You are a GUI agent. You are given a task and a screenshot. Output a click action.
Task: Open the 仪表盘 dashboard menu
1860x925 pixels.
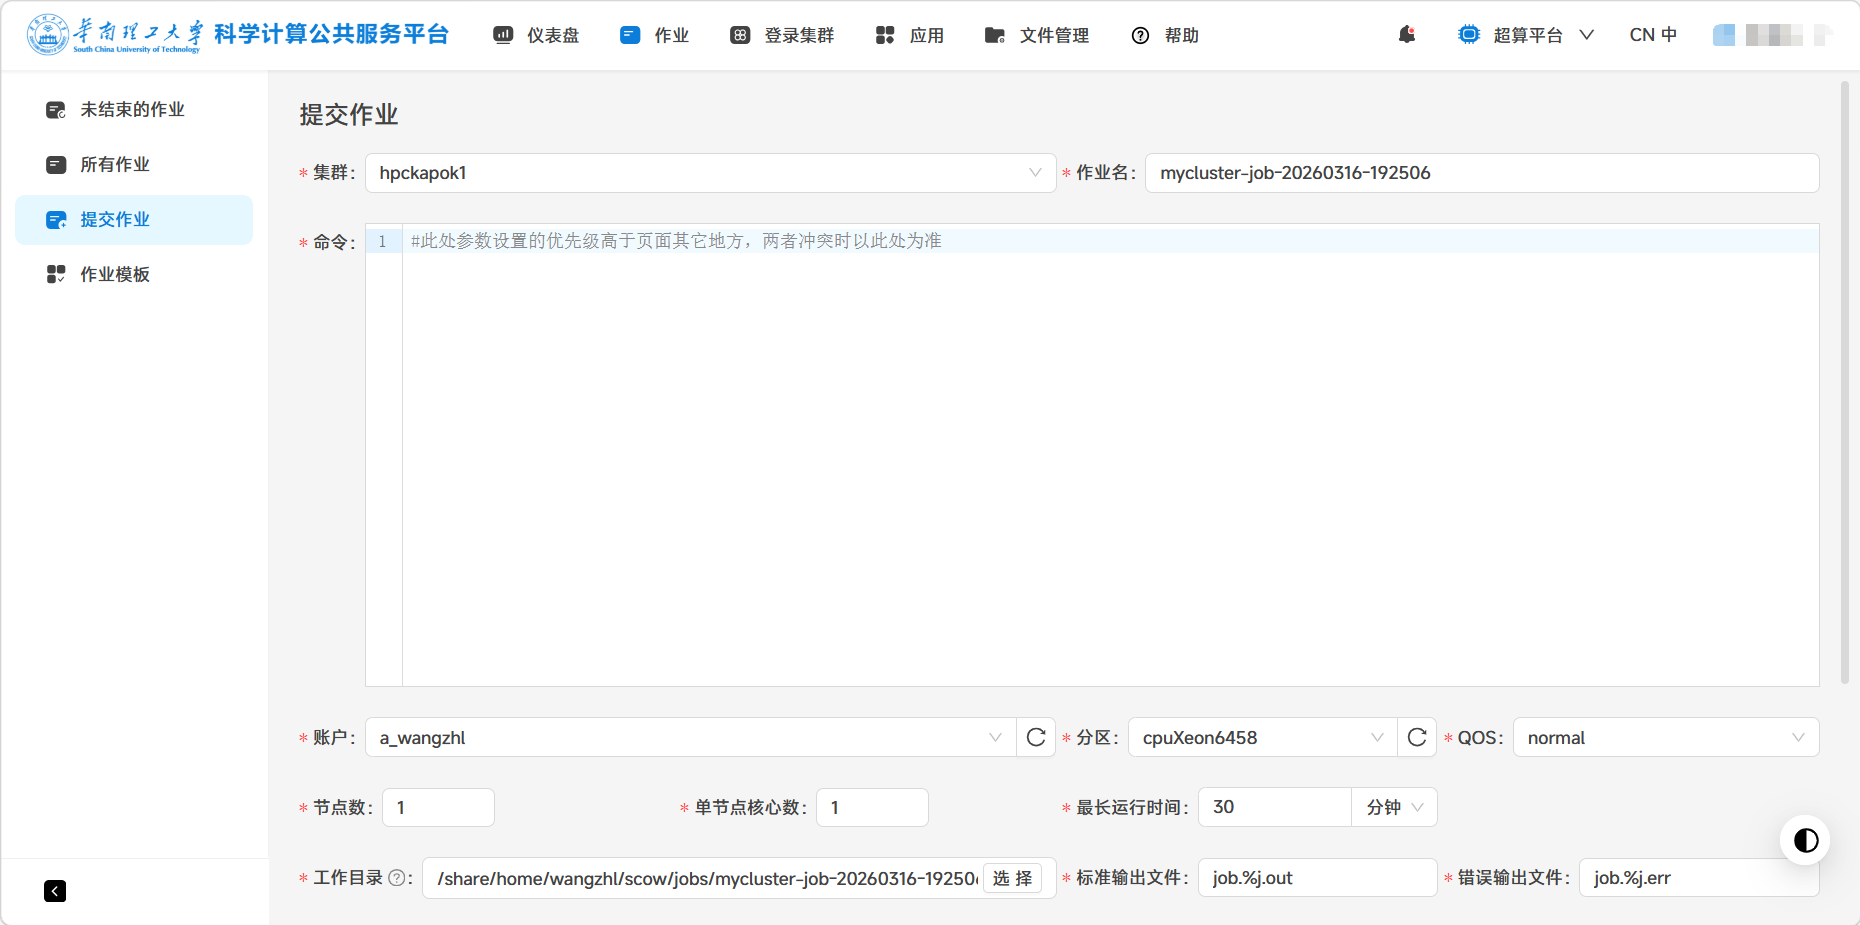(x=537, y=35)
